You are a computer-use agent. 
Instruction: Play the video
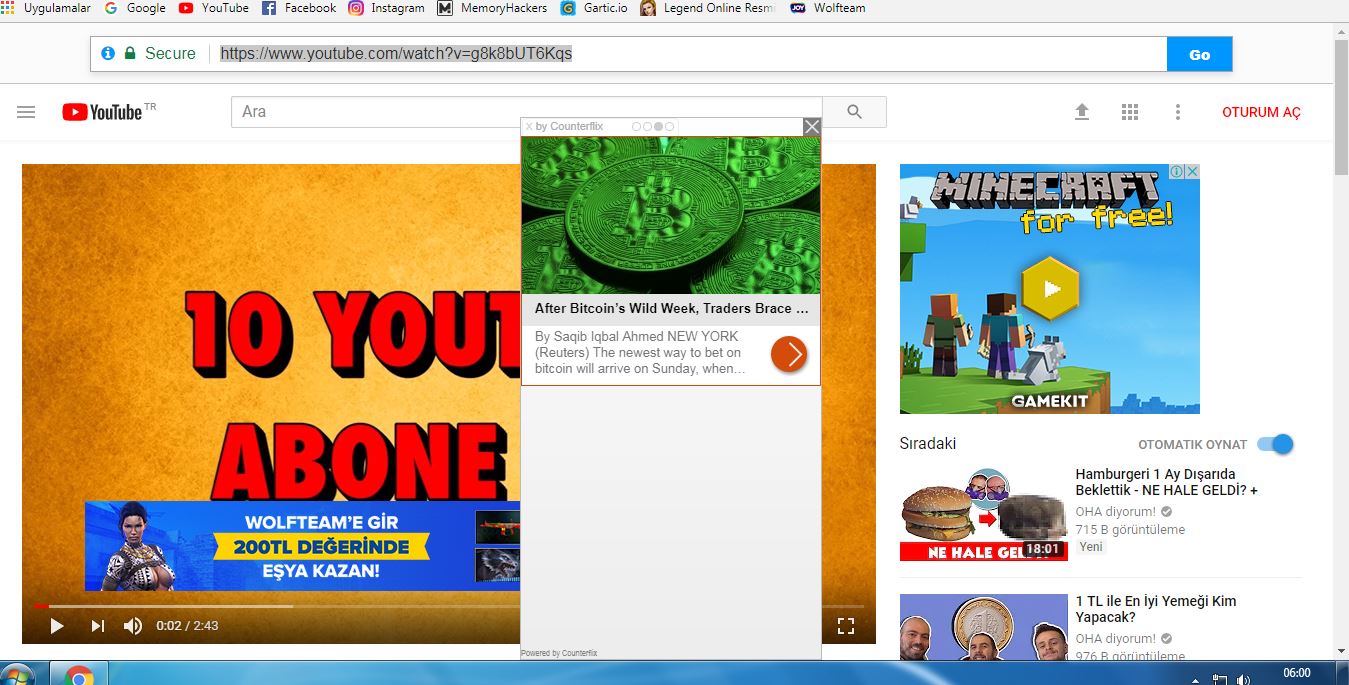pos(57,626)
